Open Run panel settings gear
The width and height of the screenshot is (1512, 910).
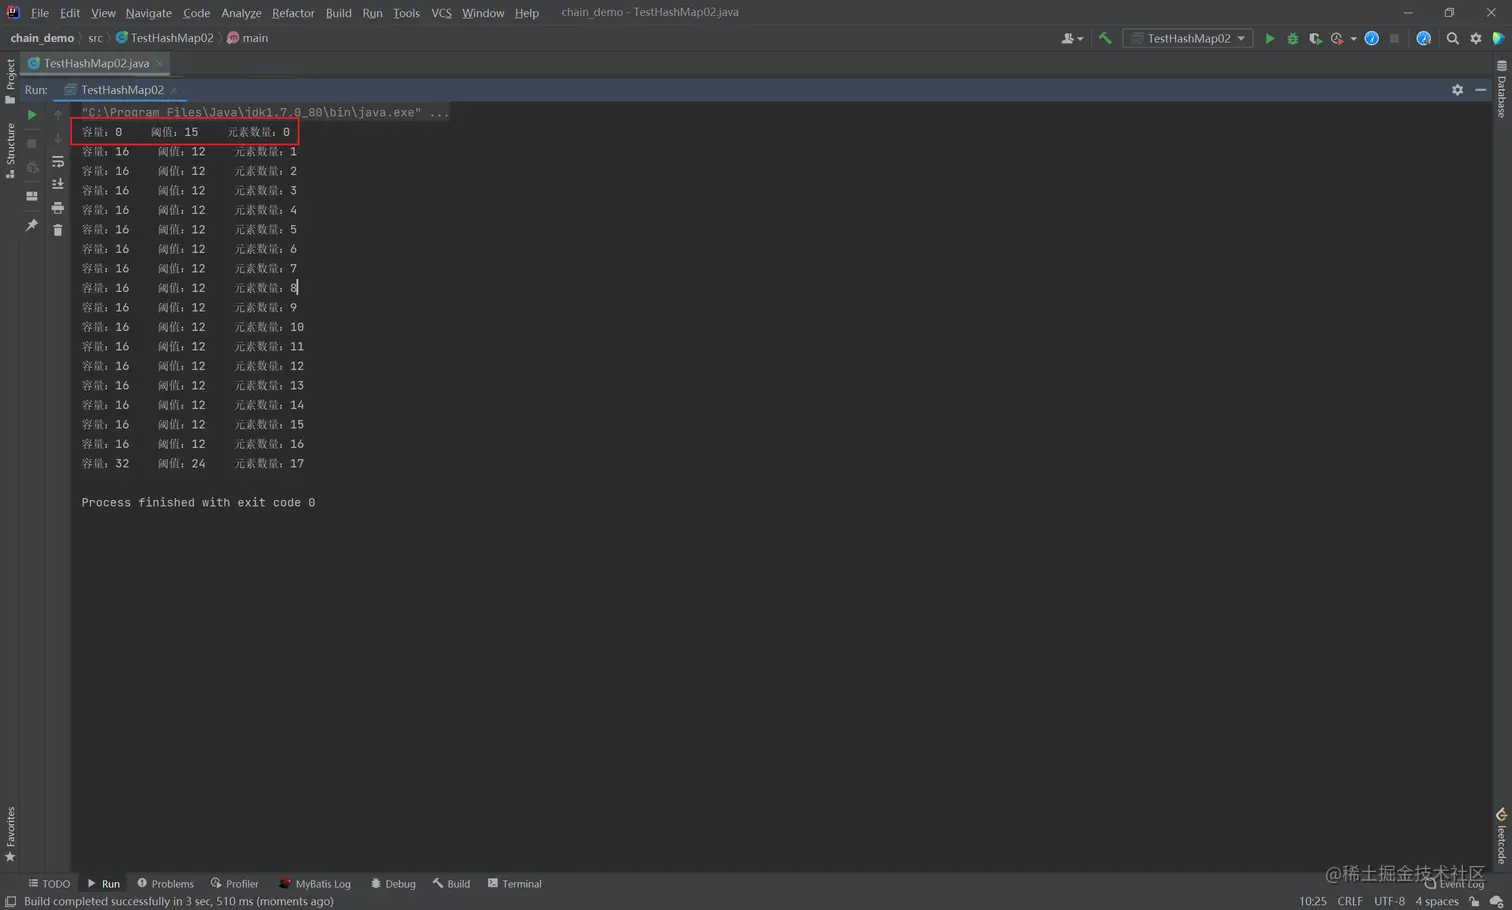pyautogui.click(x=1458, y=90)
